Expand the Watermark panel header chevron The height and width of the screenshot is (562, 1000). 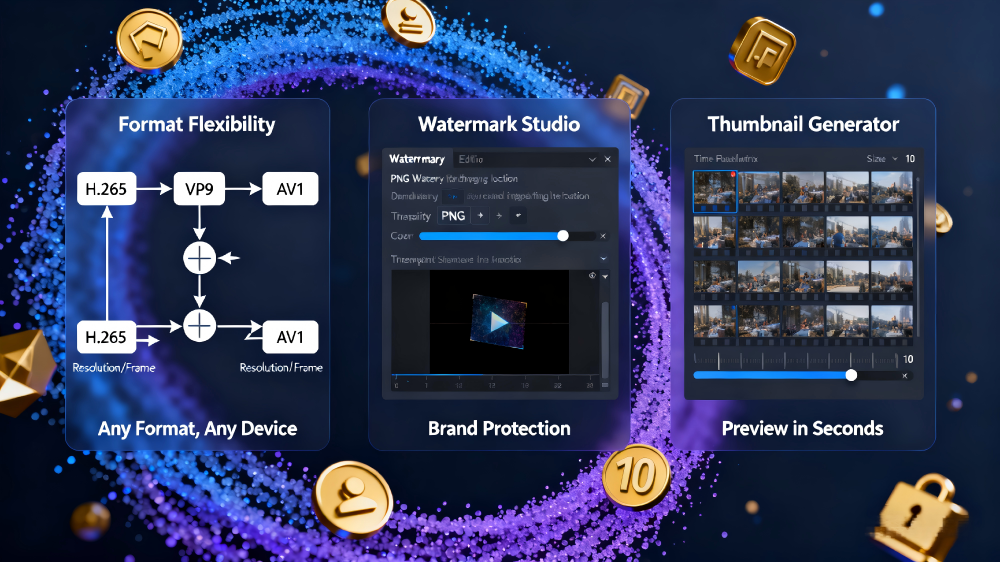point(592,159)
